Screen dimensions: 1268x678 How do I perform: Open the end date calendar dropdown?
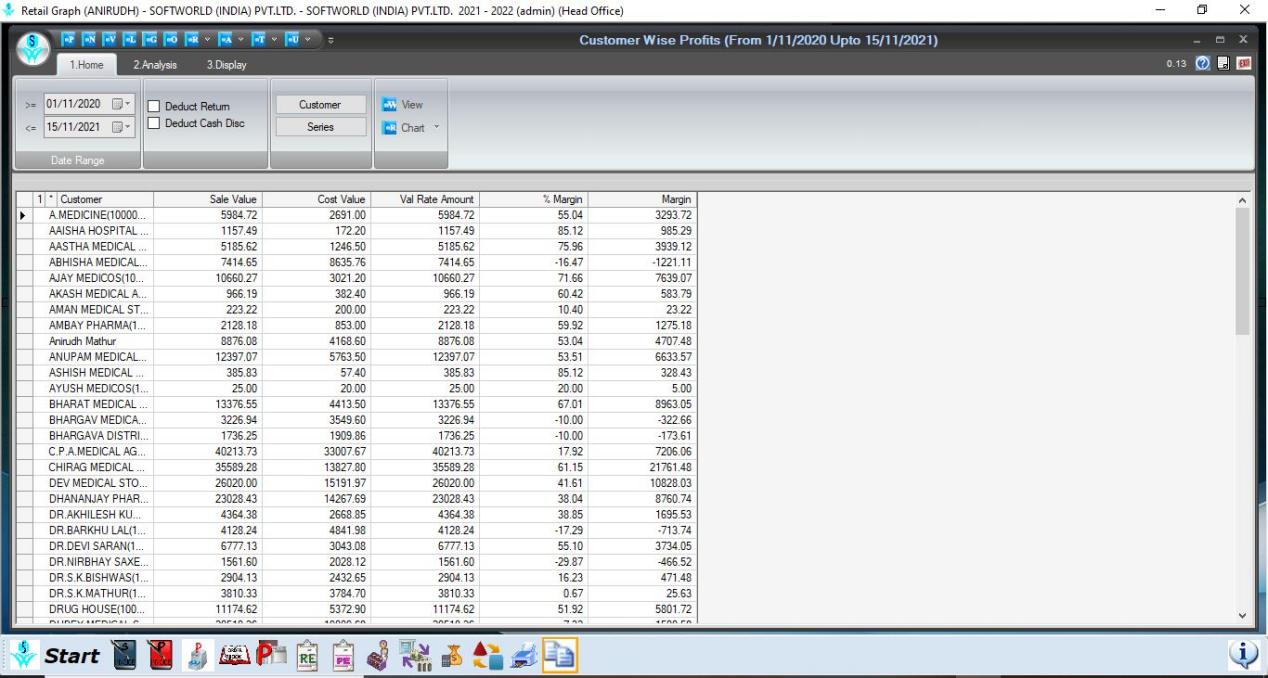click(x=120, y=127)
